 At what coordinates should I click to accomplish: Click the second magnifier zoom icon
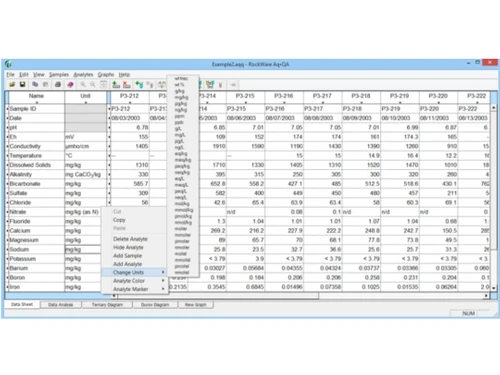click(93, 85)
